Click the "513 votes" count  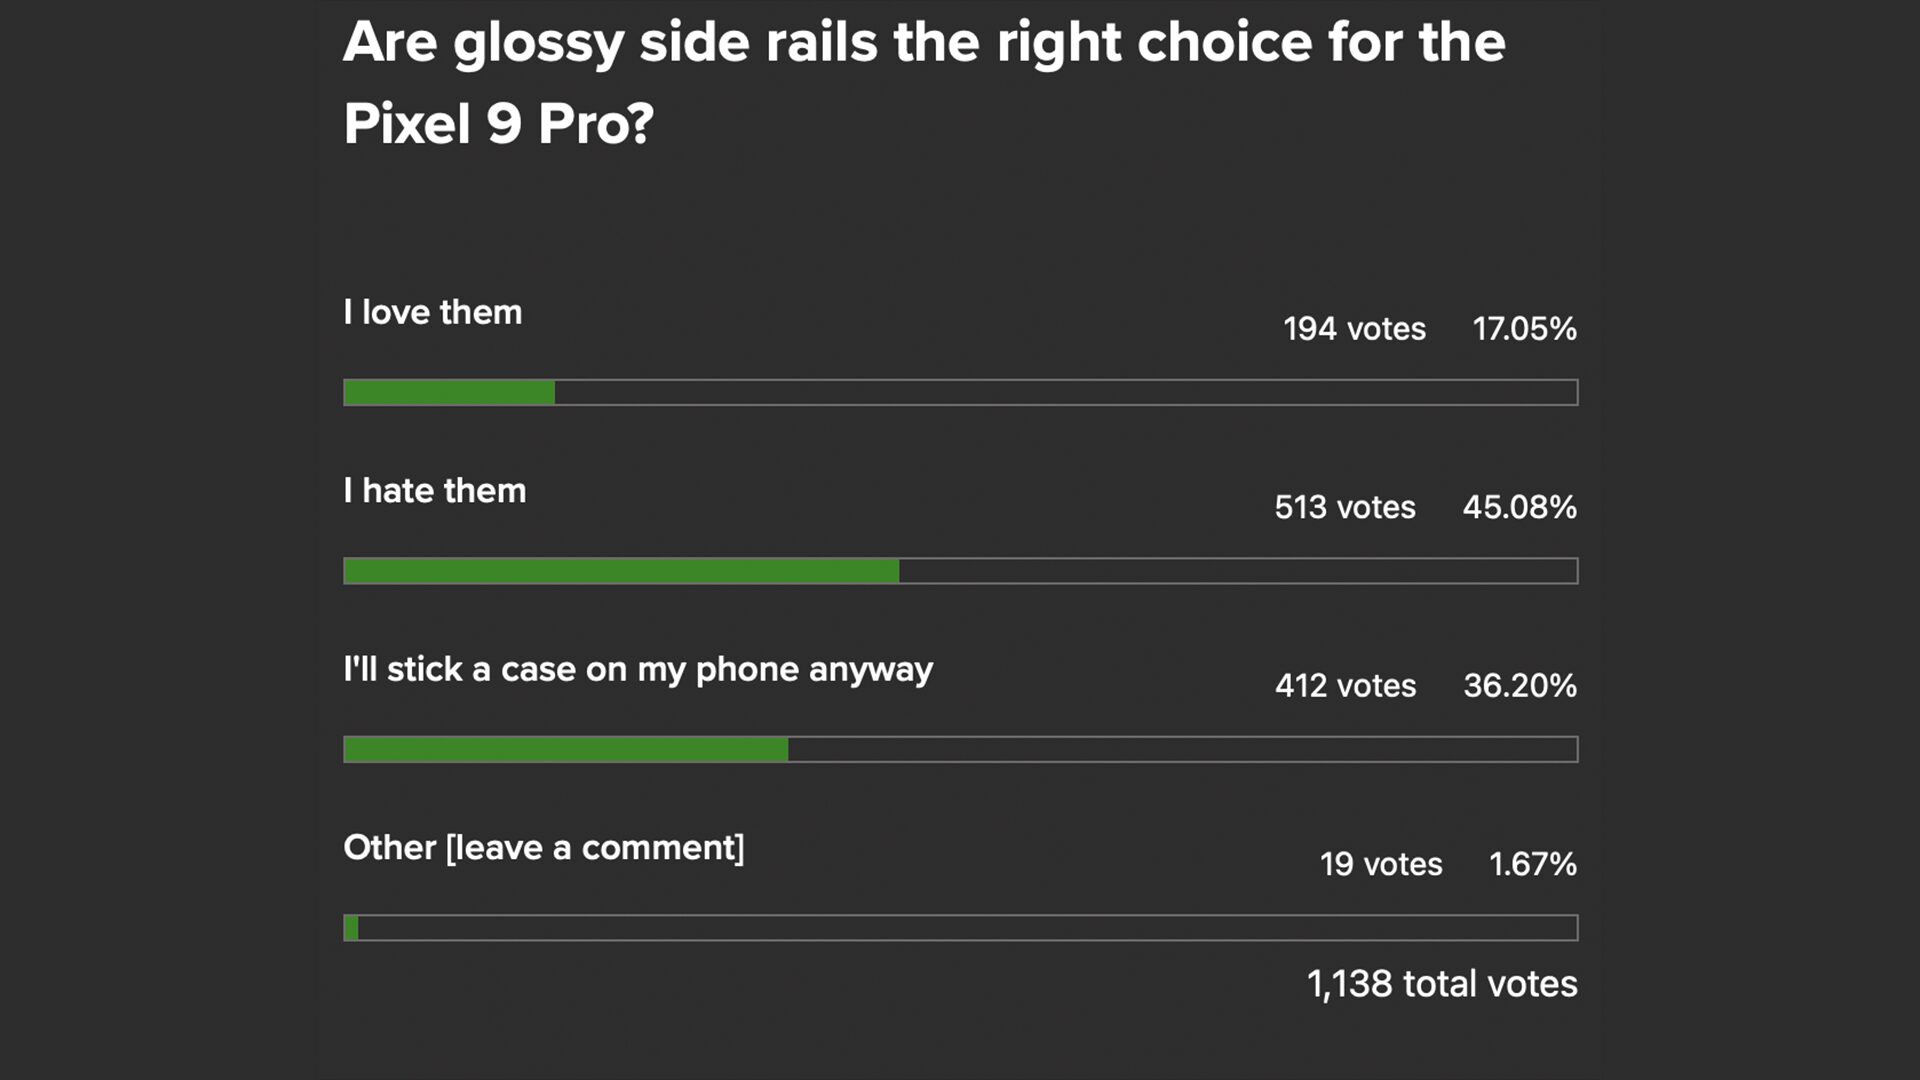pos(1345,507)
